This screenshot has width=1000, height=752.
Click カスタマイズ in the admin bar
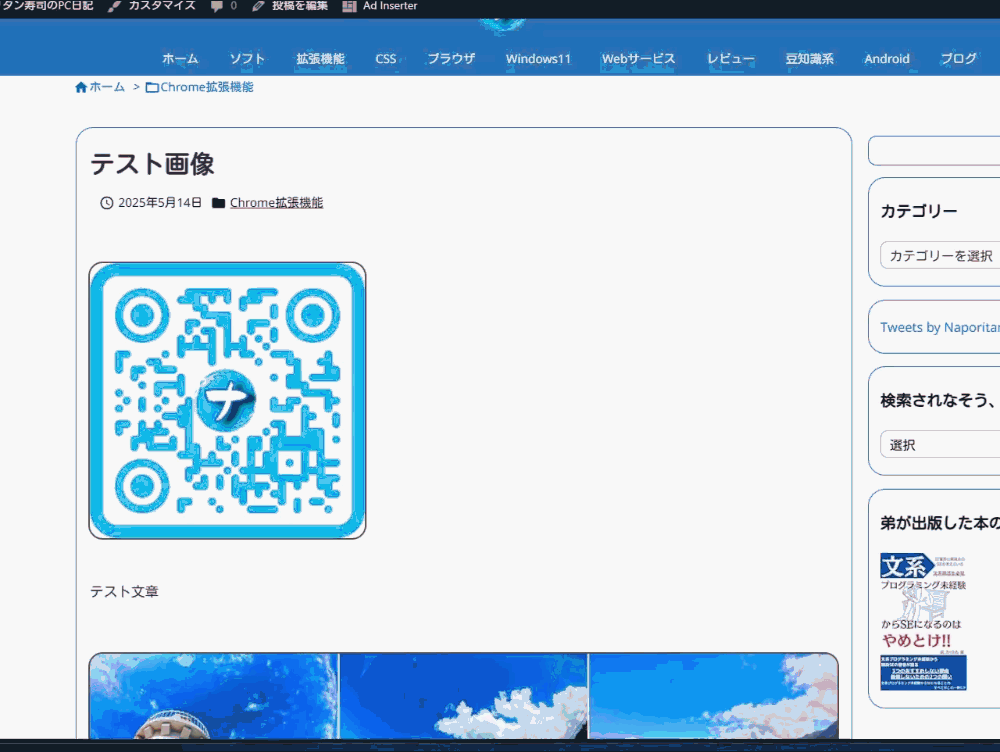pyautogui.click(x=162, y=6)
